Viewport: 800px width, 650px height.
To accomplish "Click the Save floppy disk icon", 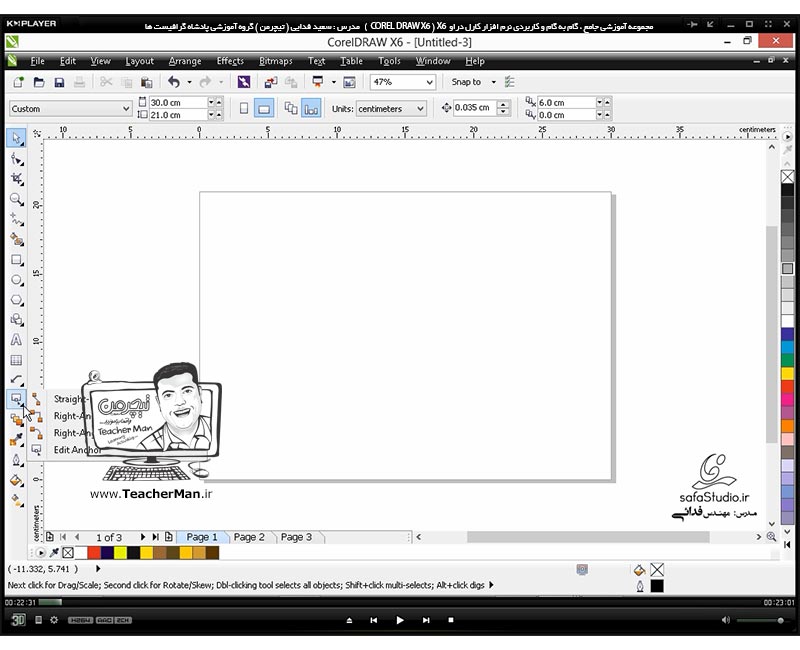I will coord(59,82).
